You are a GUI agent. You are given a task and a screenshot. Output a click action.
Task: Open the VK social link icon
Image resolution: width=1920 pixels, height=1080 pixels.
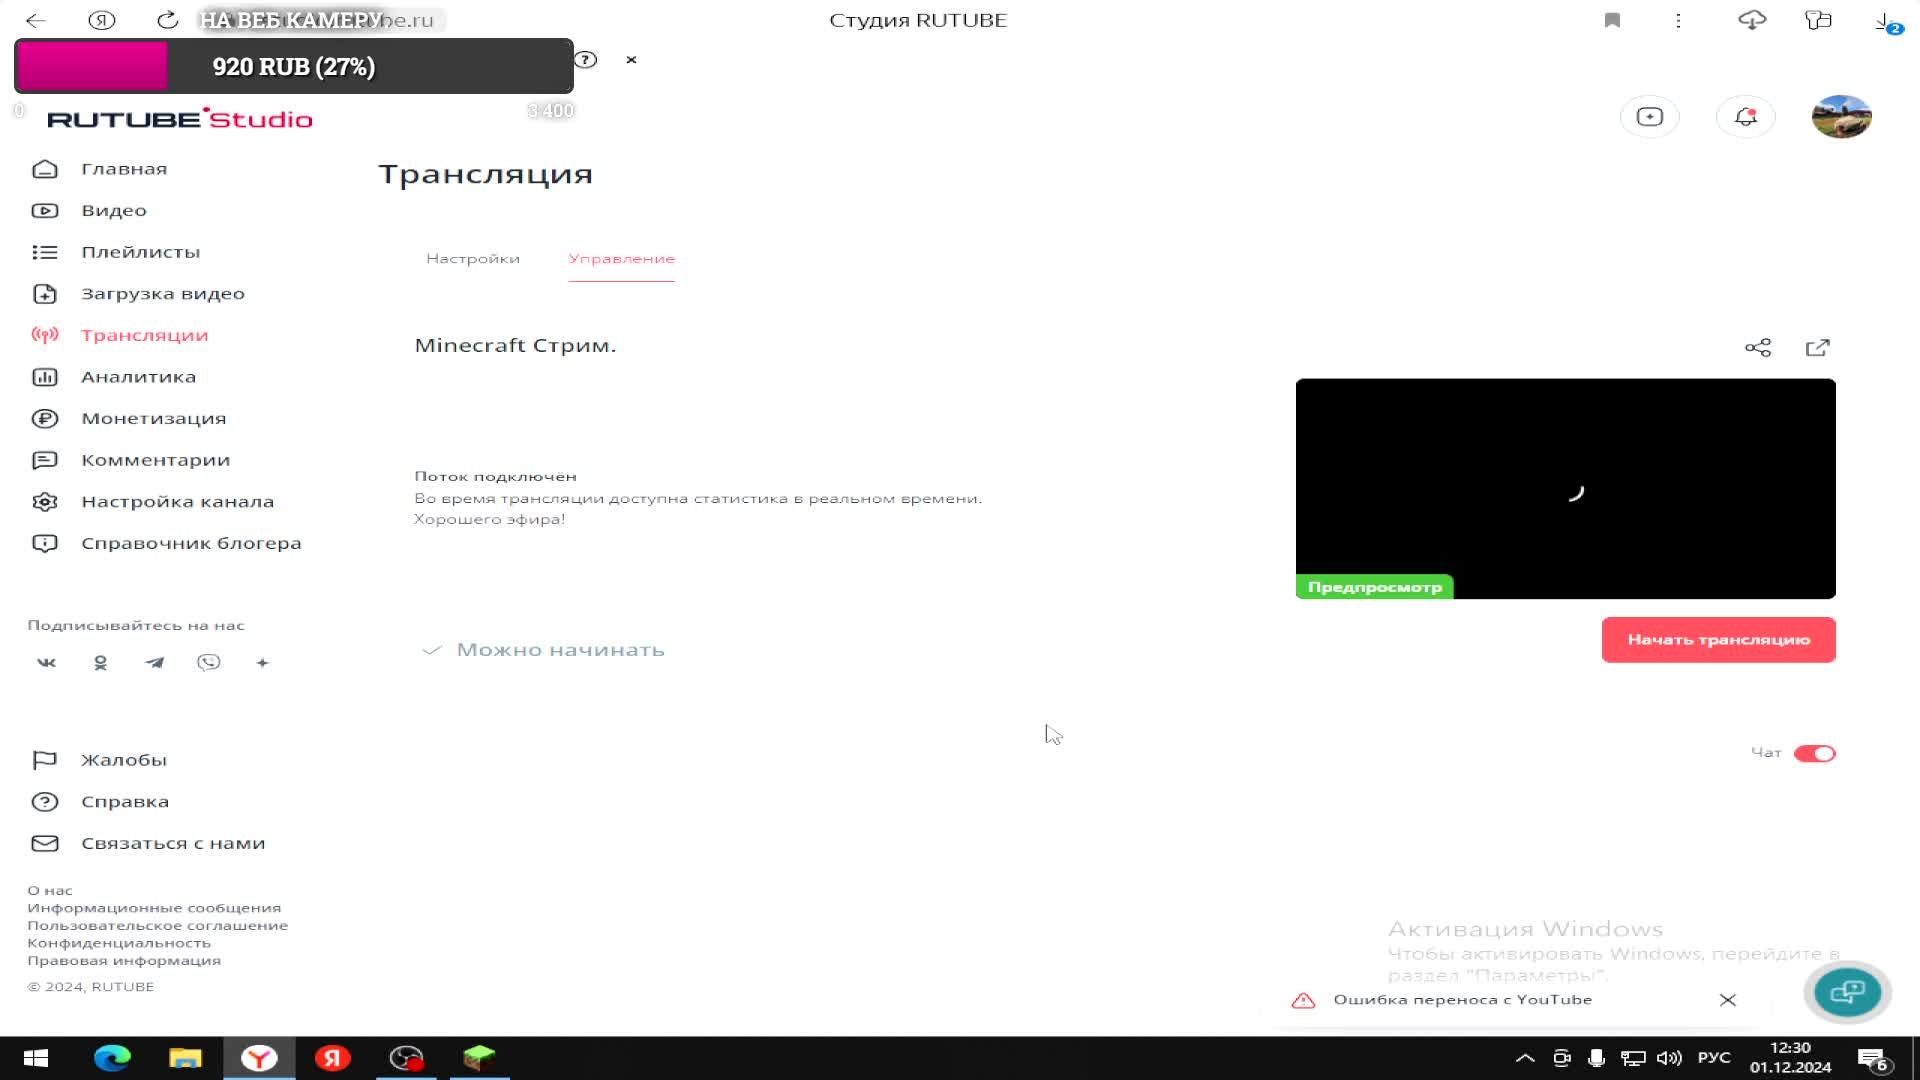(x=46, y=663)
